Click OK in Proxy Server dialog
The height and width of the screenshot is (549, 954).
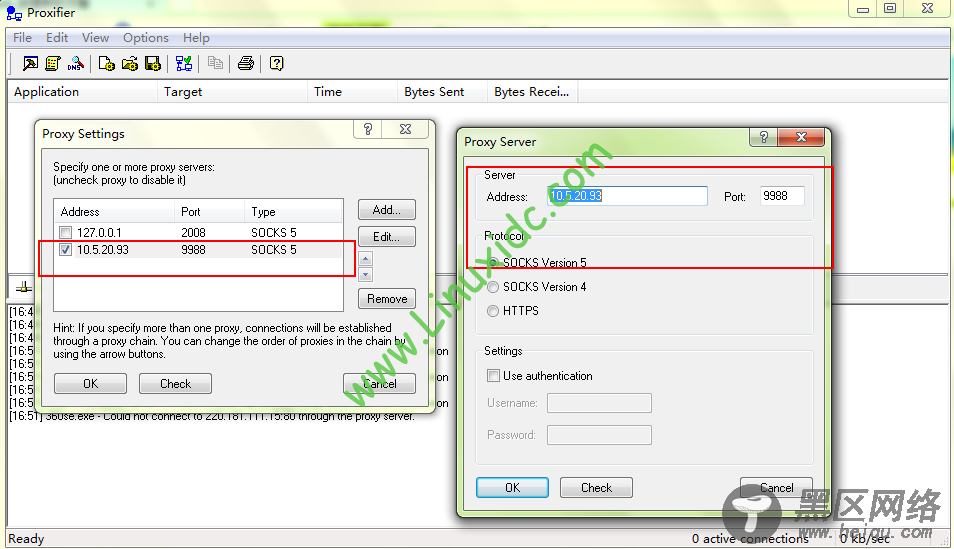(512, 488)
